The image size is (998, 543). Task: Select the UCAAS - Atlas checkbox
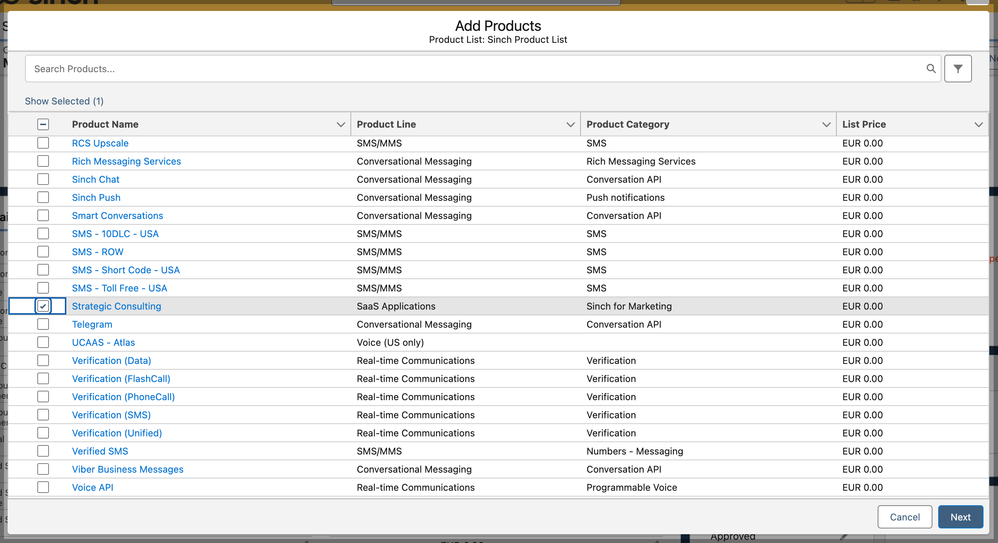click(x=43, y=342)
